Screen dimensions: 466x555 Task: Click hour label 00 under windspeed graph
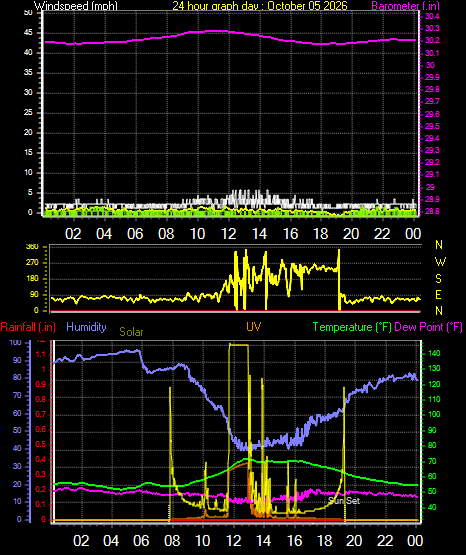[413, 234]
